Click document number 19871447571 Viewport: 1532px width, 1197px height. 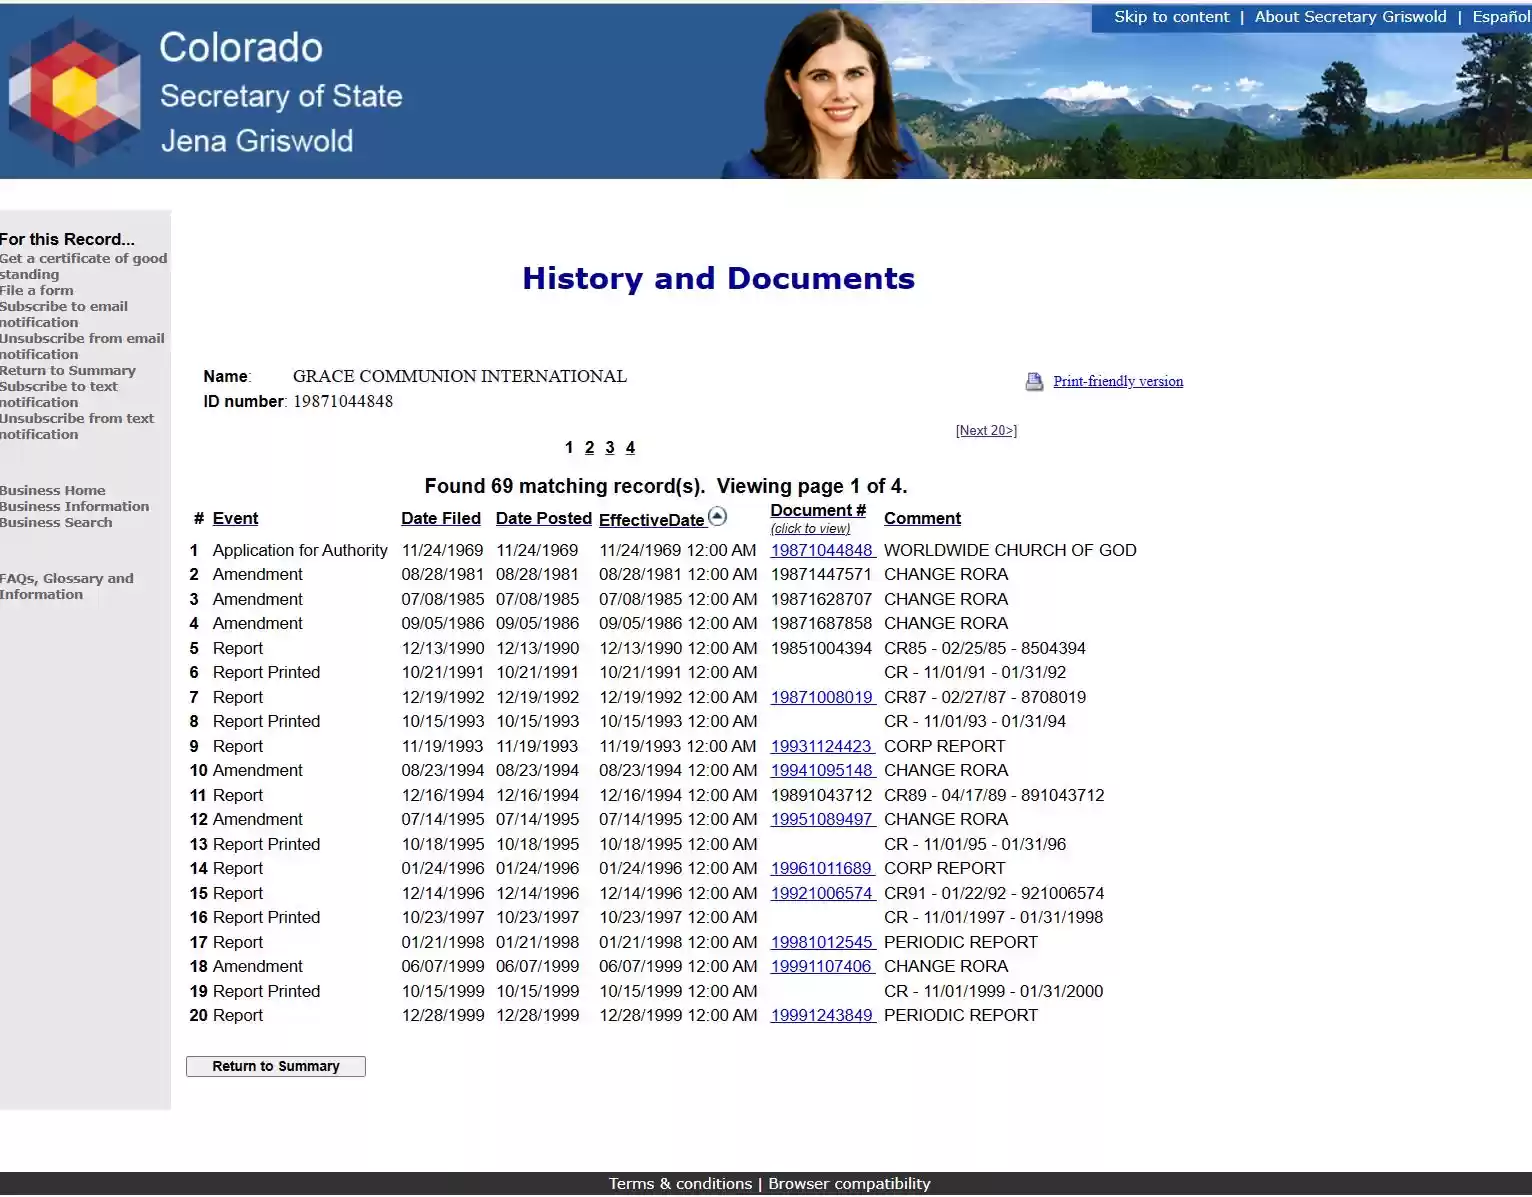click(821, 574)
